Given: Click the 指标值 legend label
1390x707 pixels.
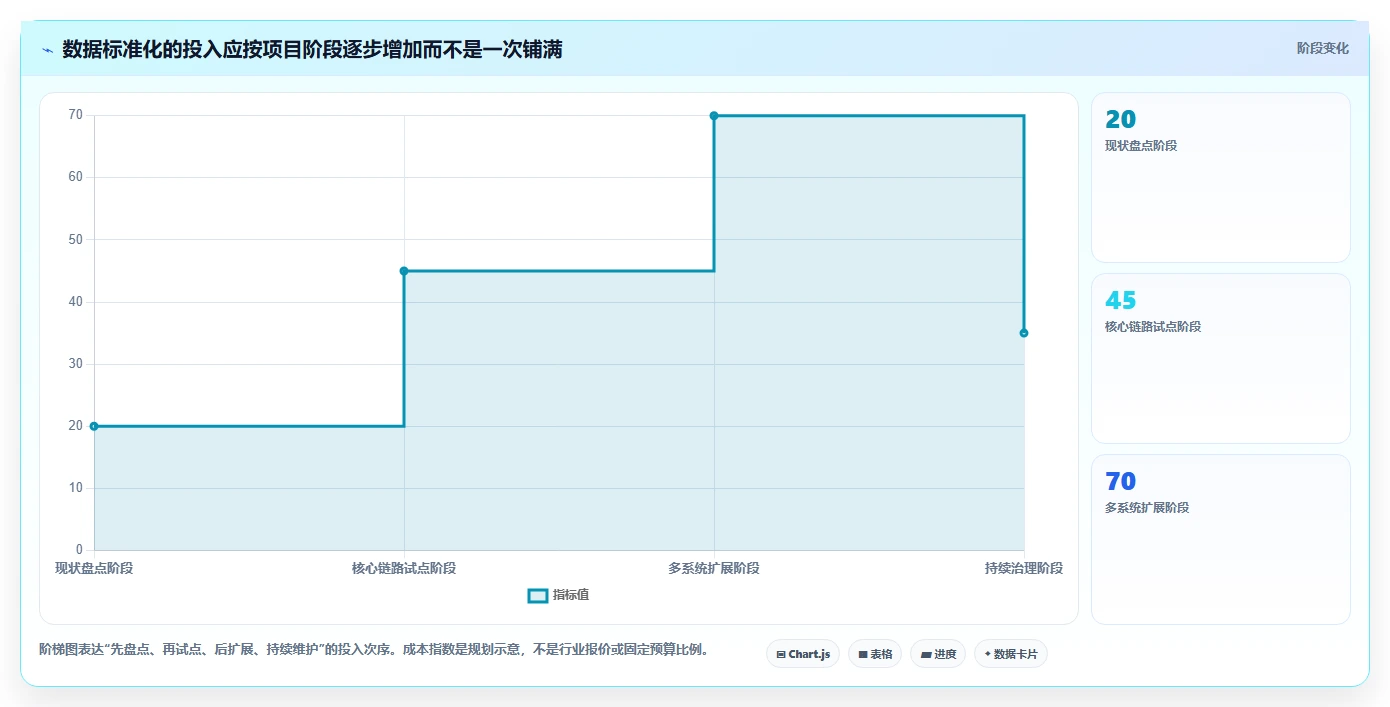Looking at the screenshot, I should click(571, 596).
